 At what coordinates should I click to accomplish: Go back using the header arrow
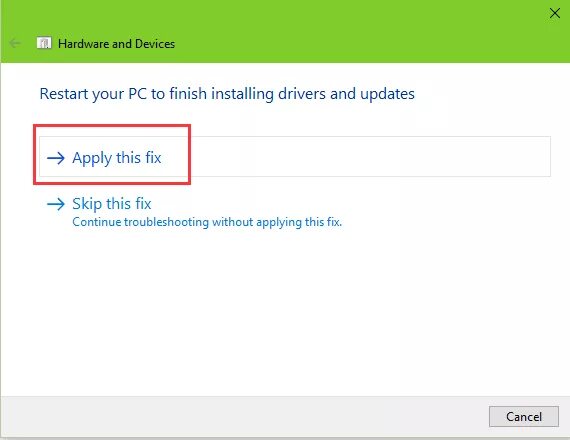(x=15, y=43)
